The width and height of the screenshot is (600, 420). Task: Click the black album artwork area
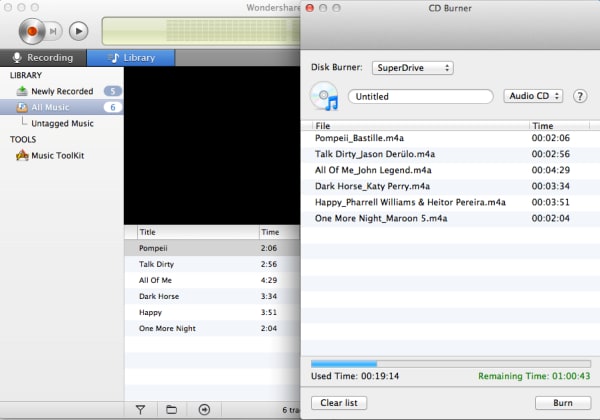pos(212,145)
